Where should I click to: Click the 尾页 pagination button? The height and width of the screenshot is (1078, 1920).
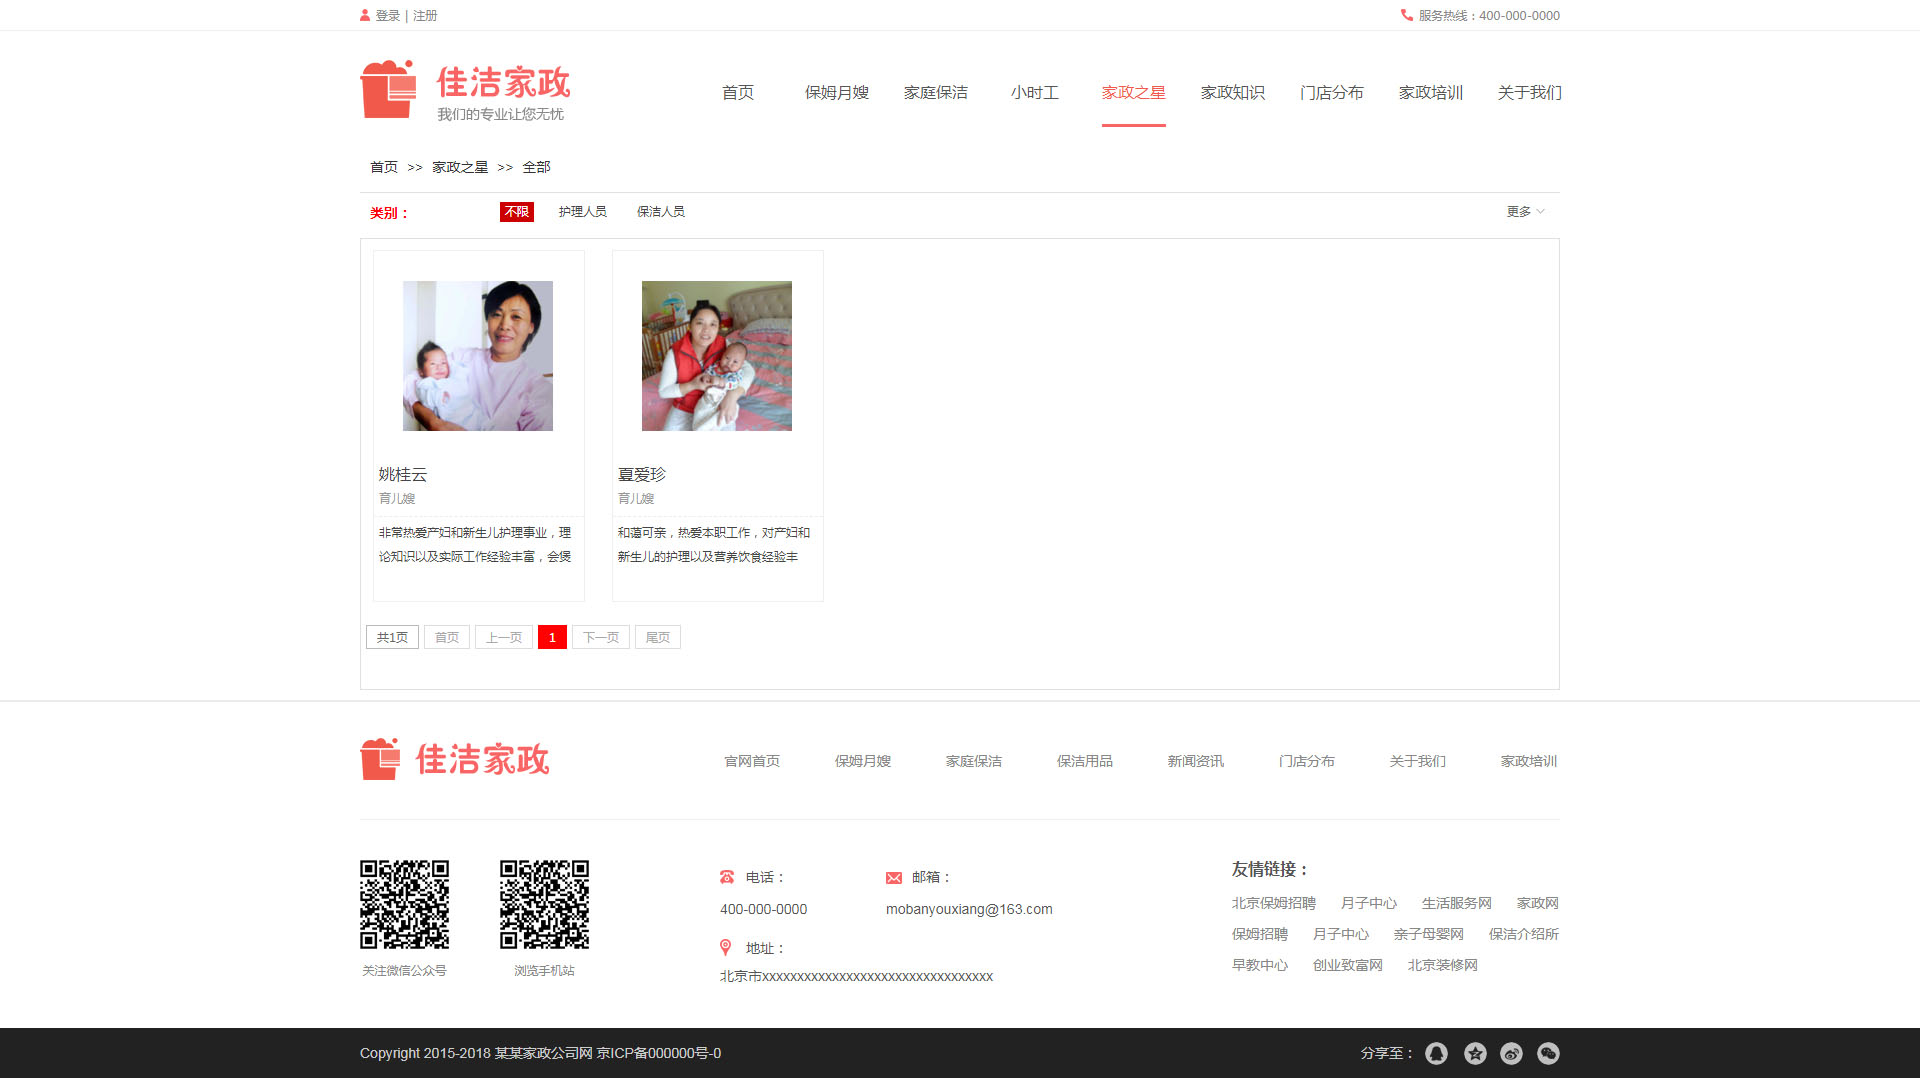click(658, 637)
